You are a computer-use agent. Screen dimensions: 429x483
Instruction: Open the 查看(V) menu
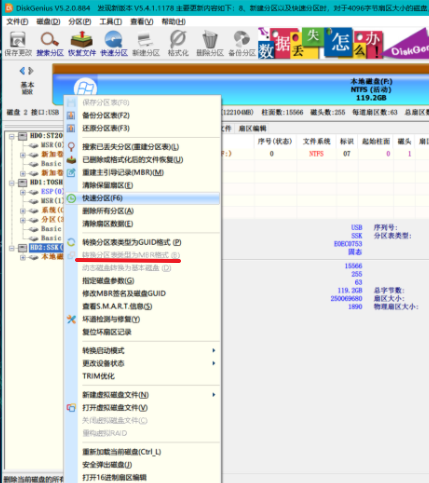tap(142, 22)
